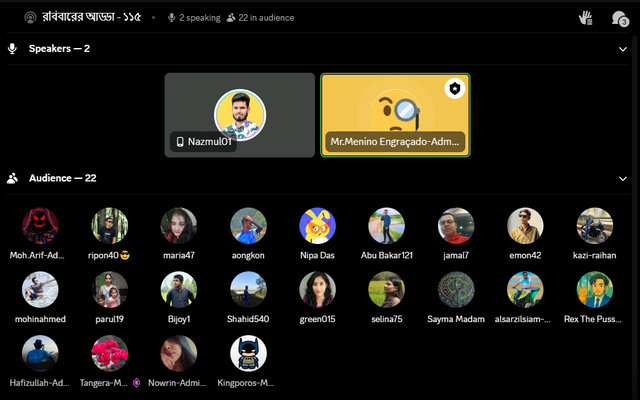Open green015 avatar
The height and width of the screenshot is (400, 640).
(318, 289)
